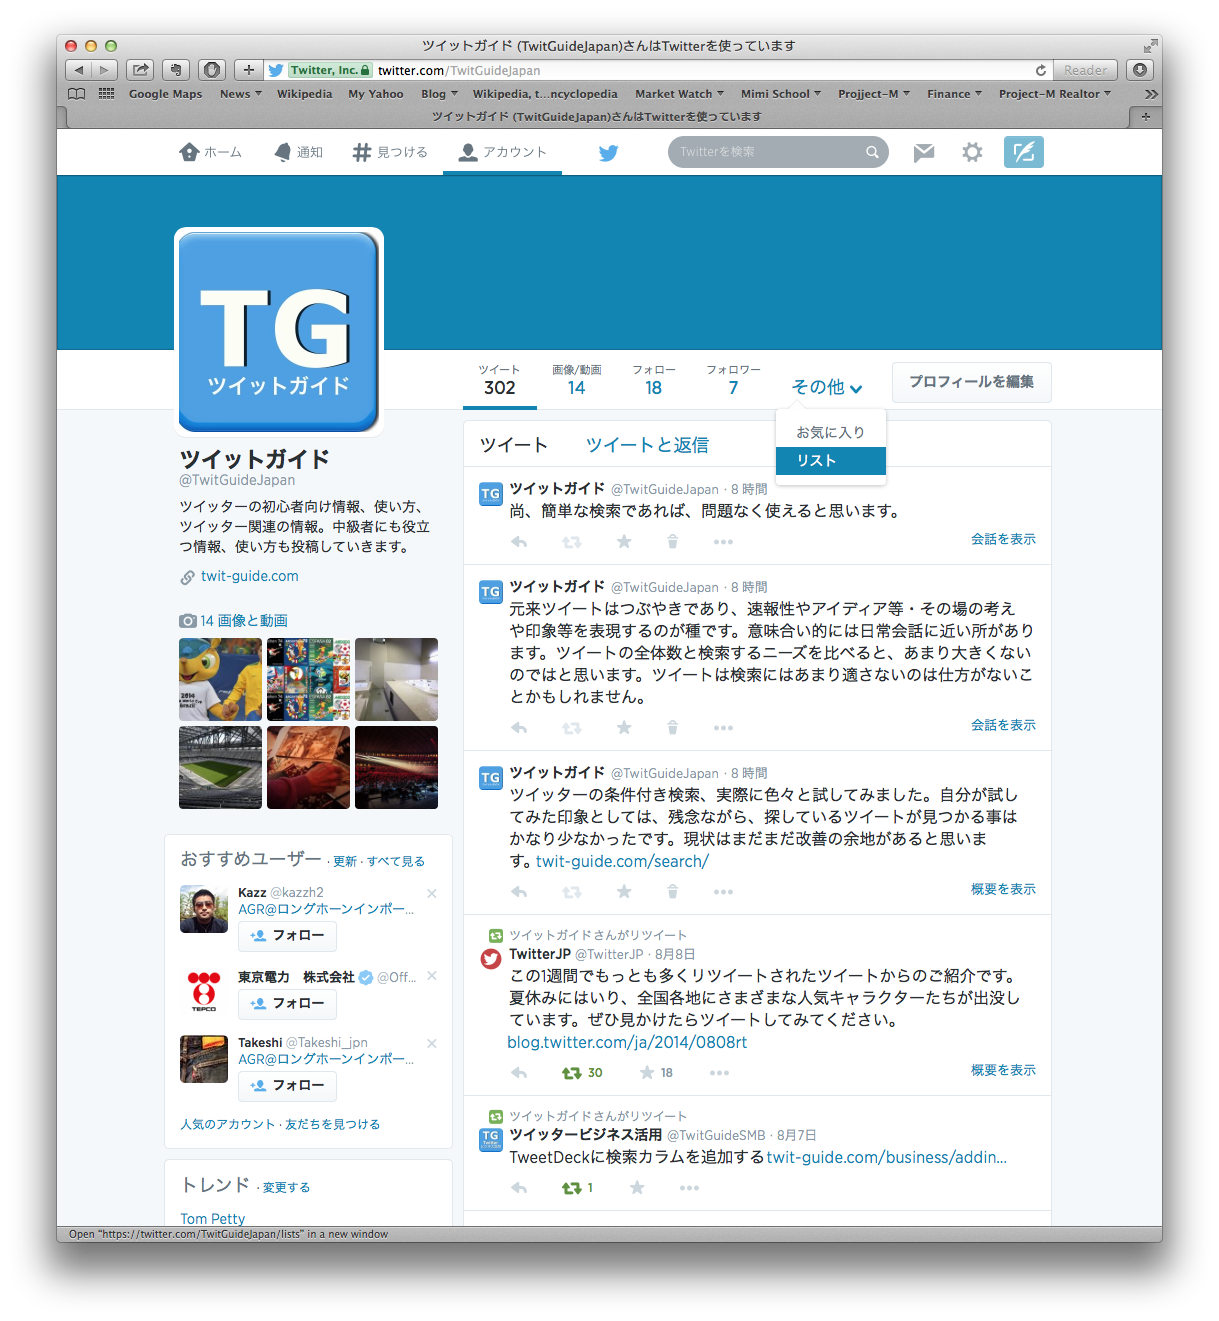The image size is (1219, 1321).
Task: Delete the second tweet with its trash icon
Action: [673, 728]
